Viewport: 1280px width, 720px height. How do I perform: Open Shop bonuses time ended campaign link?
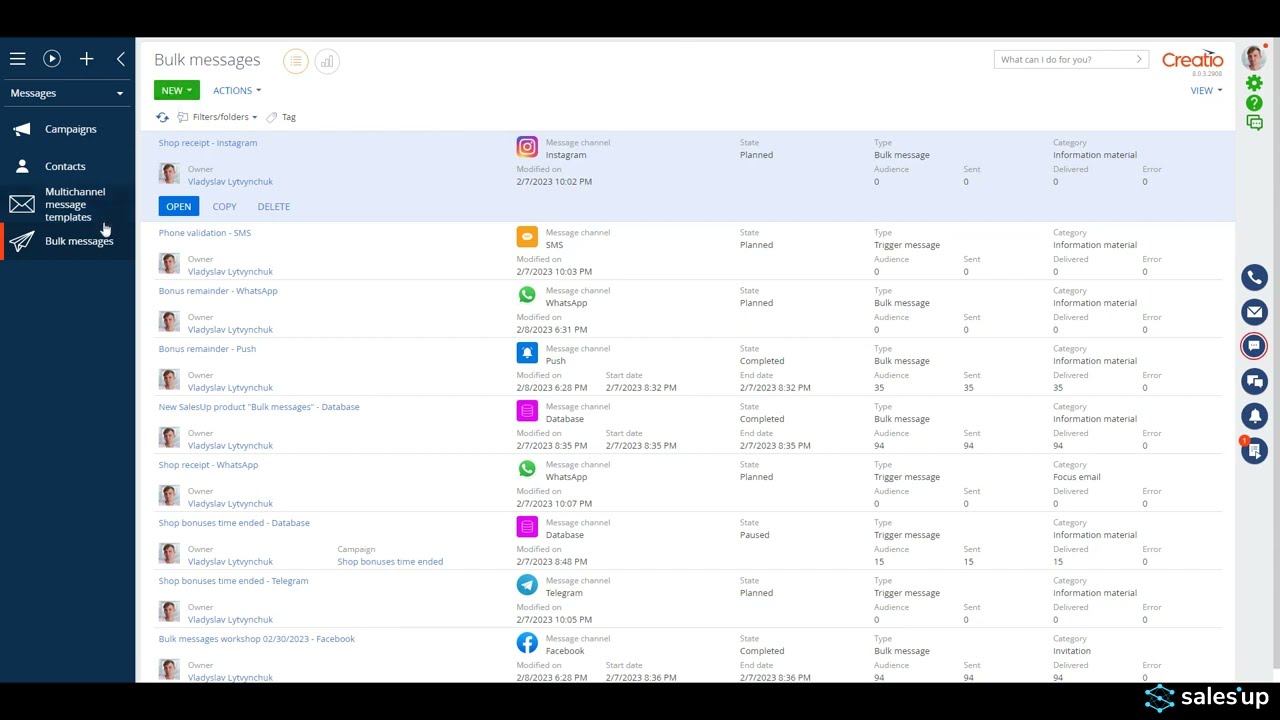(x=390, y=562)
